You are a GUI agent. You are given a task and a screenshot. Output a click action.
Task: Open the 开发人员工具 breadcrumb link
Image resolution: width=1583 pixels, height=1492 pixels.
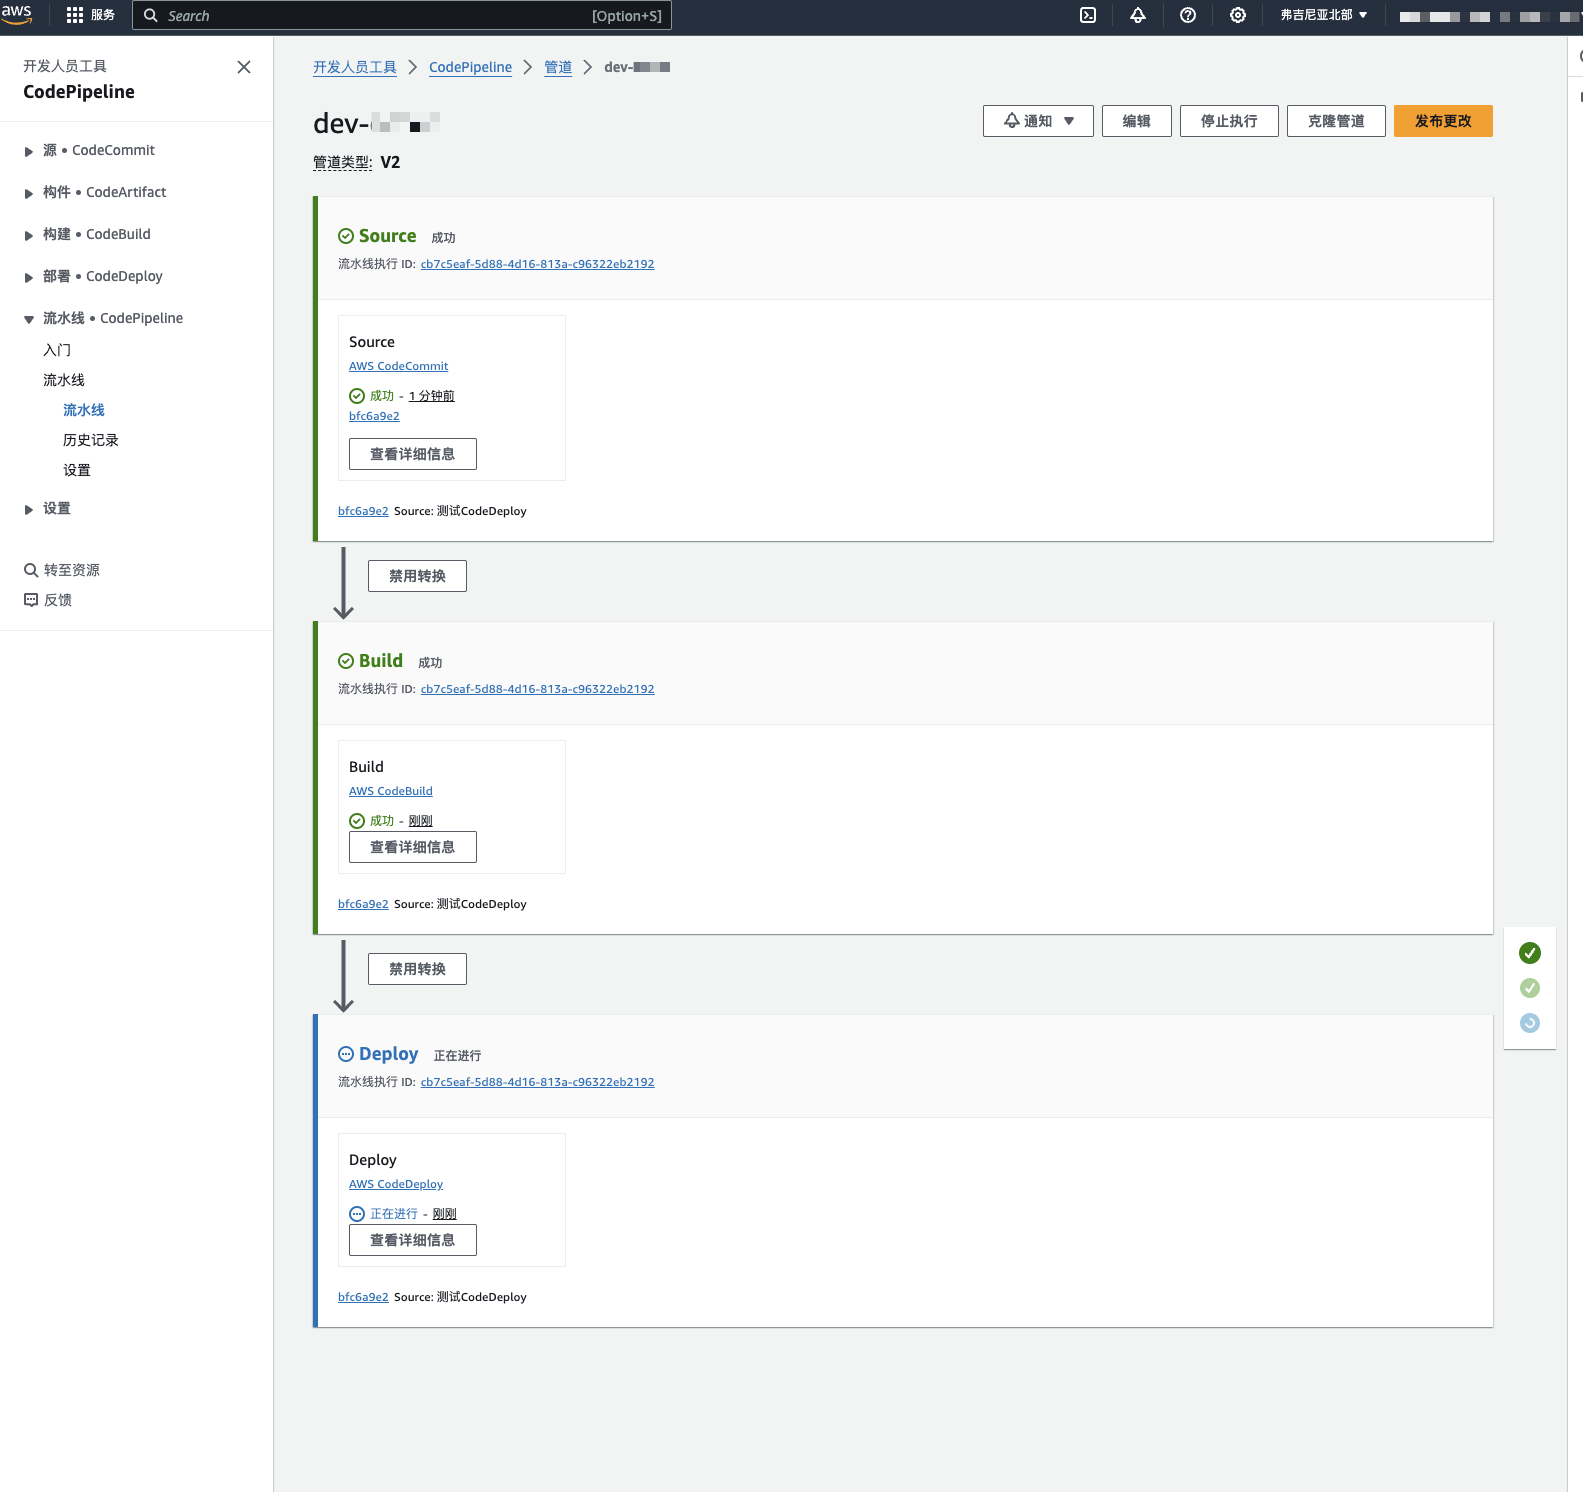click(x=355, y=67)
